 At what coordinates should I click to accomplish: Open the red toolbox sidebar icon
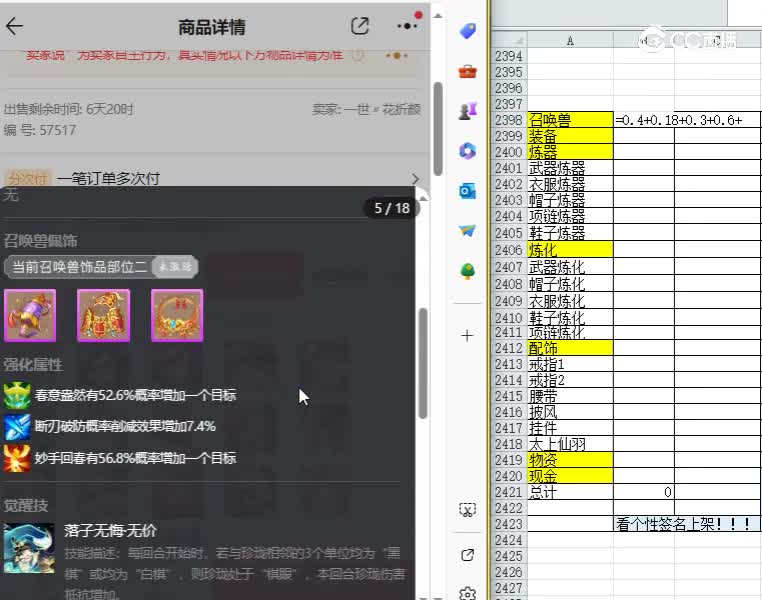pyautogui.click(x=468, y=72)
